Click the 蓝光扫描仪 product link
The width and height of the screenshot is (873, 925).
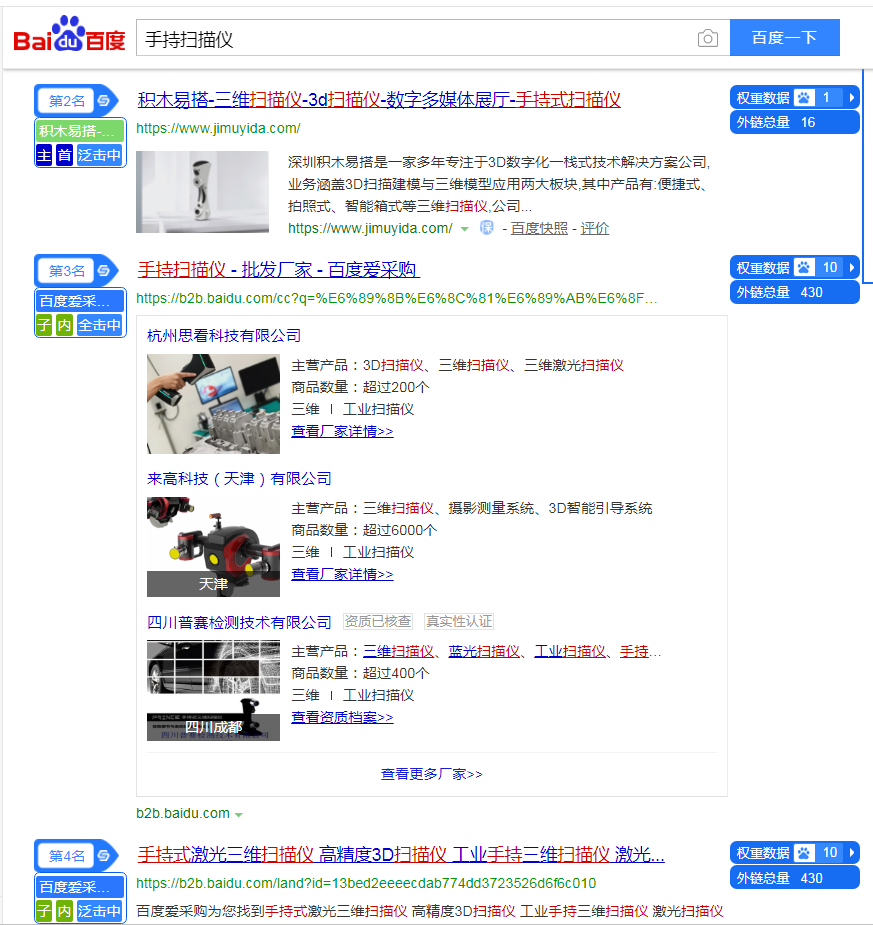click(484, 651)
